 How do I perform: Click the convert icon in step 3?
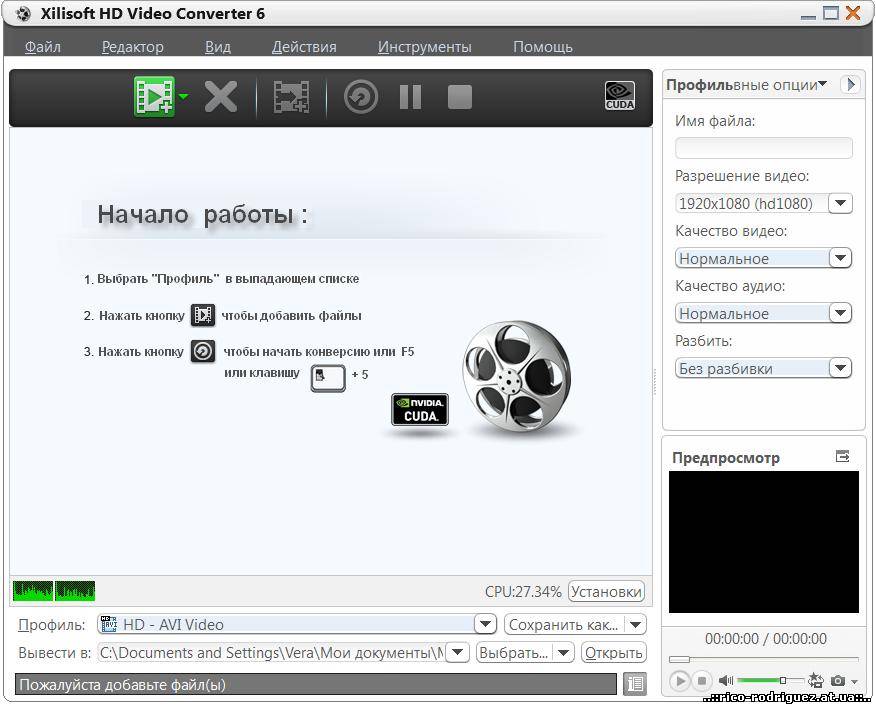[x=203, y=352]
